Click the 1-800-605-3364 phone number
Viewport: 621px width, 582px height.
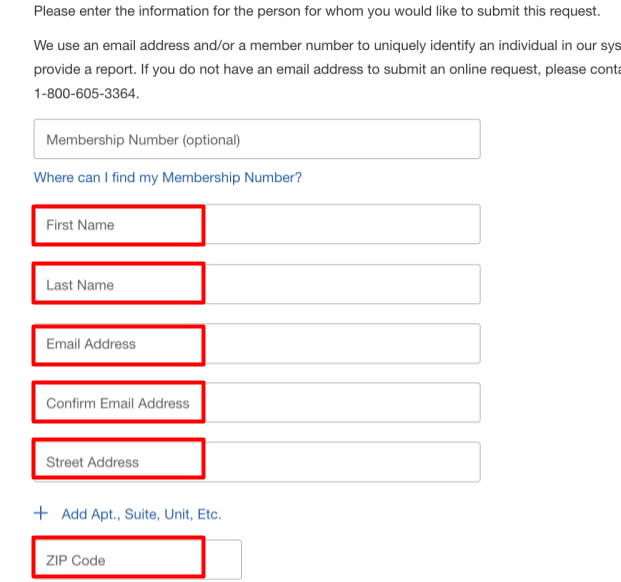coord(86,92)
